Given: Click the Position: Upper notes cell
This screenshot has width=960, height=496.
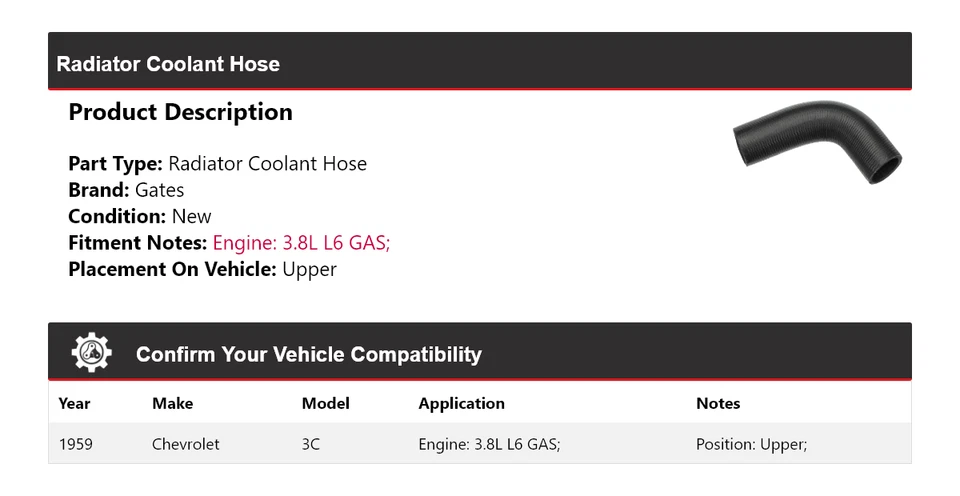Looking at the screenshot, I should tap(751, 444).
